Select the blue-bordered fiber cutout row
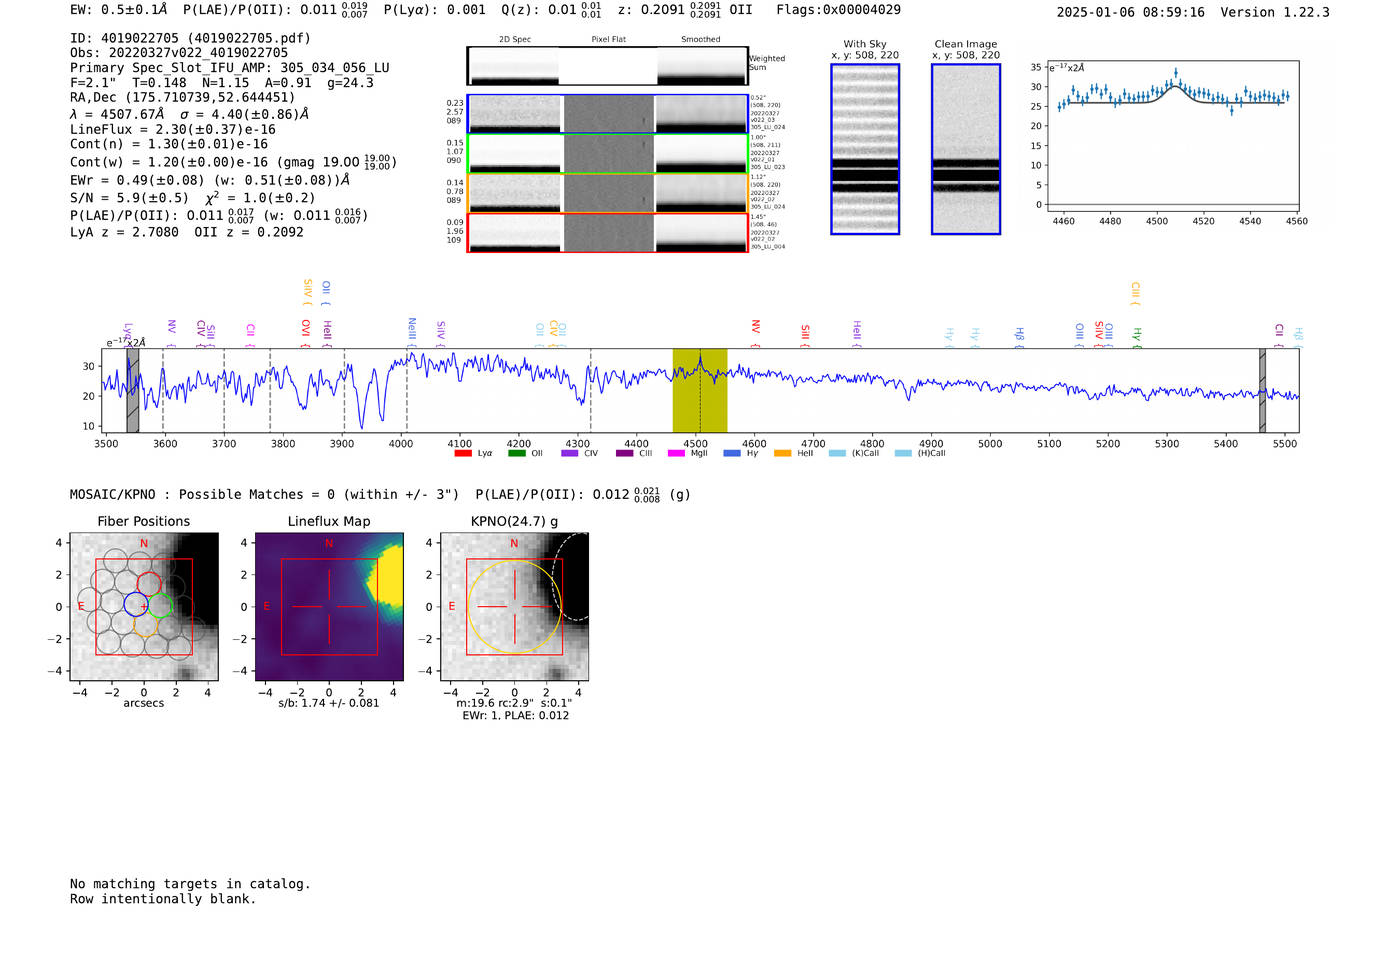 click(607, 114)
